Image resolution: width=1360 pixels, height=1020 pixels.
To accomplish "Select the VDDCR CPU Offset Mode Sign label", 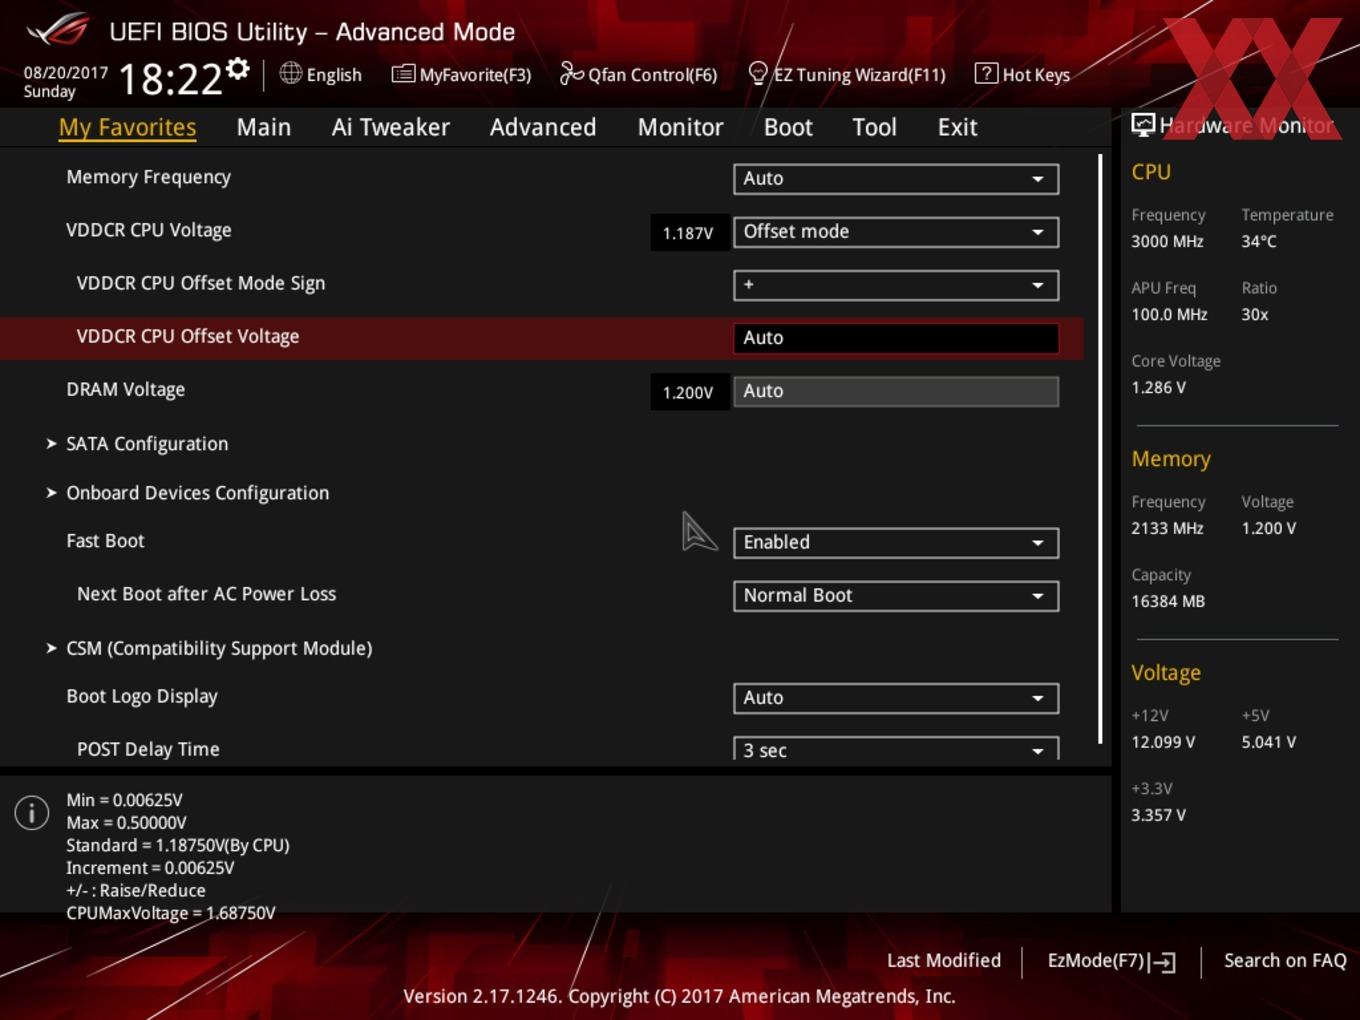I will [201, 283].
